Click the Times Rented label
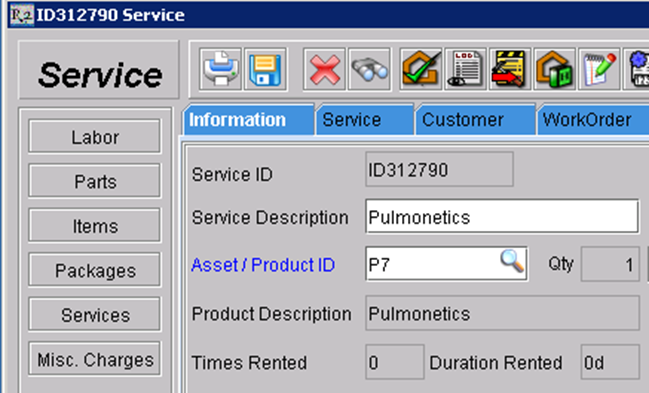Viewport: 649px width, 393px height. click(x=249, y=363)
